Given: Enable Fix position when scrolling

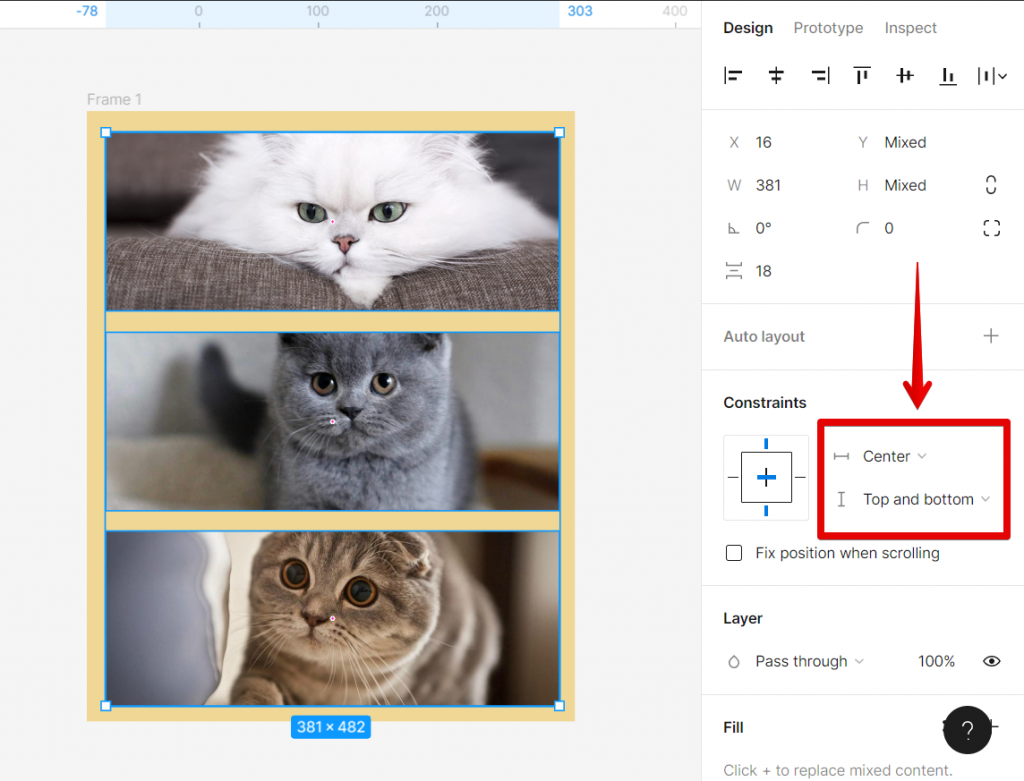Looking at the screenshot, I should pos(734,552).
